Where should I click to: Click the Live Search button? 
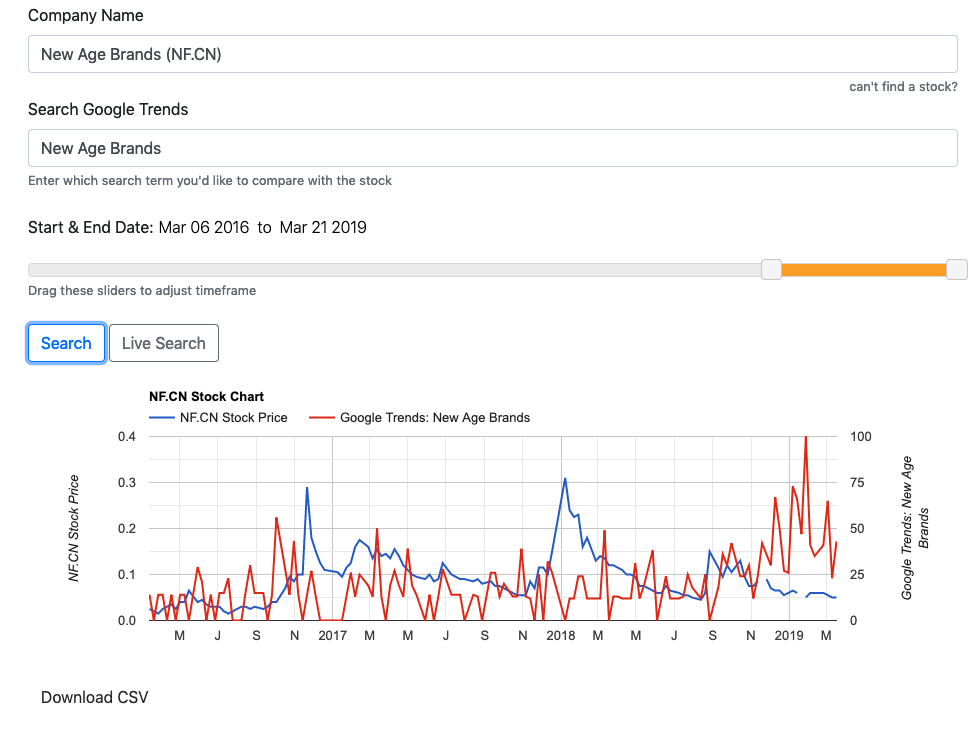tap(164, 343)
